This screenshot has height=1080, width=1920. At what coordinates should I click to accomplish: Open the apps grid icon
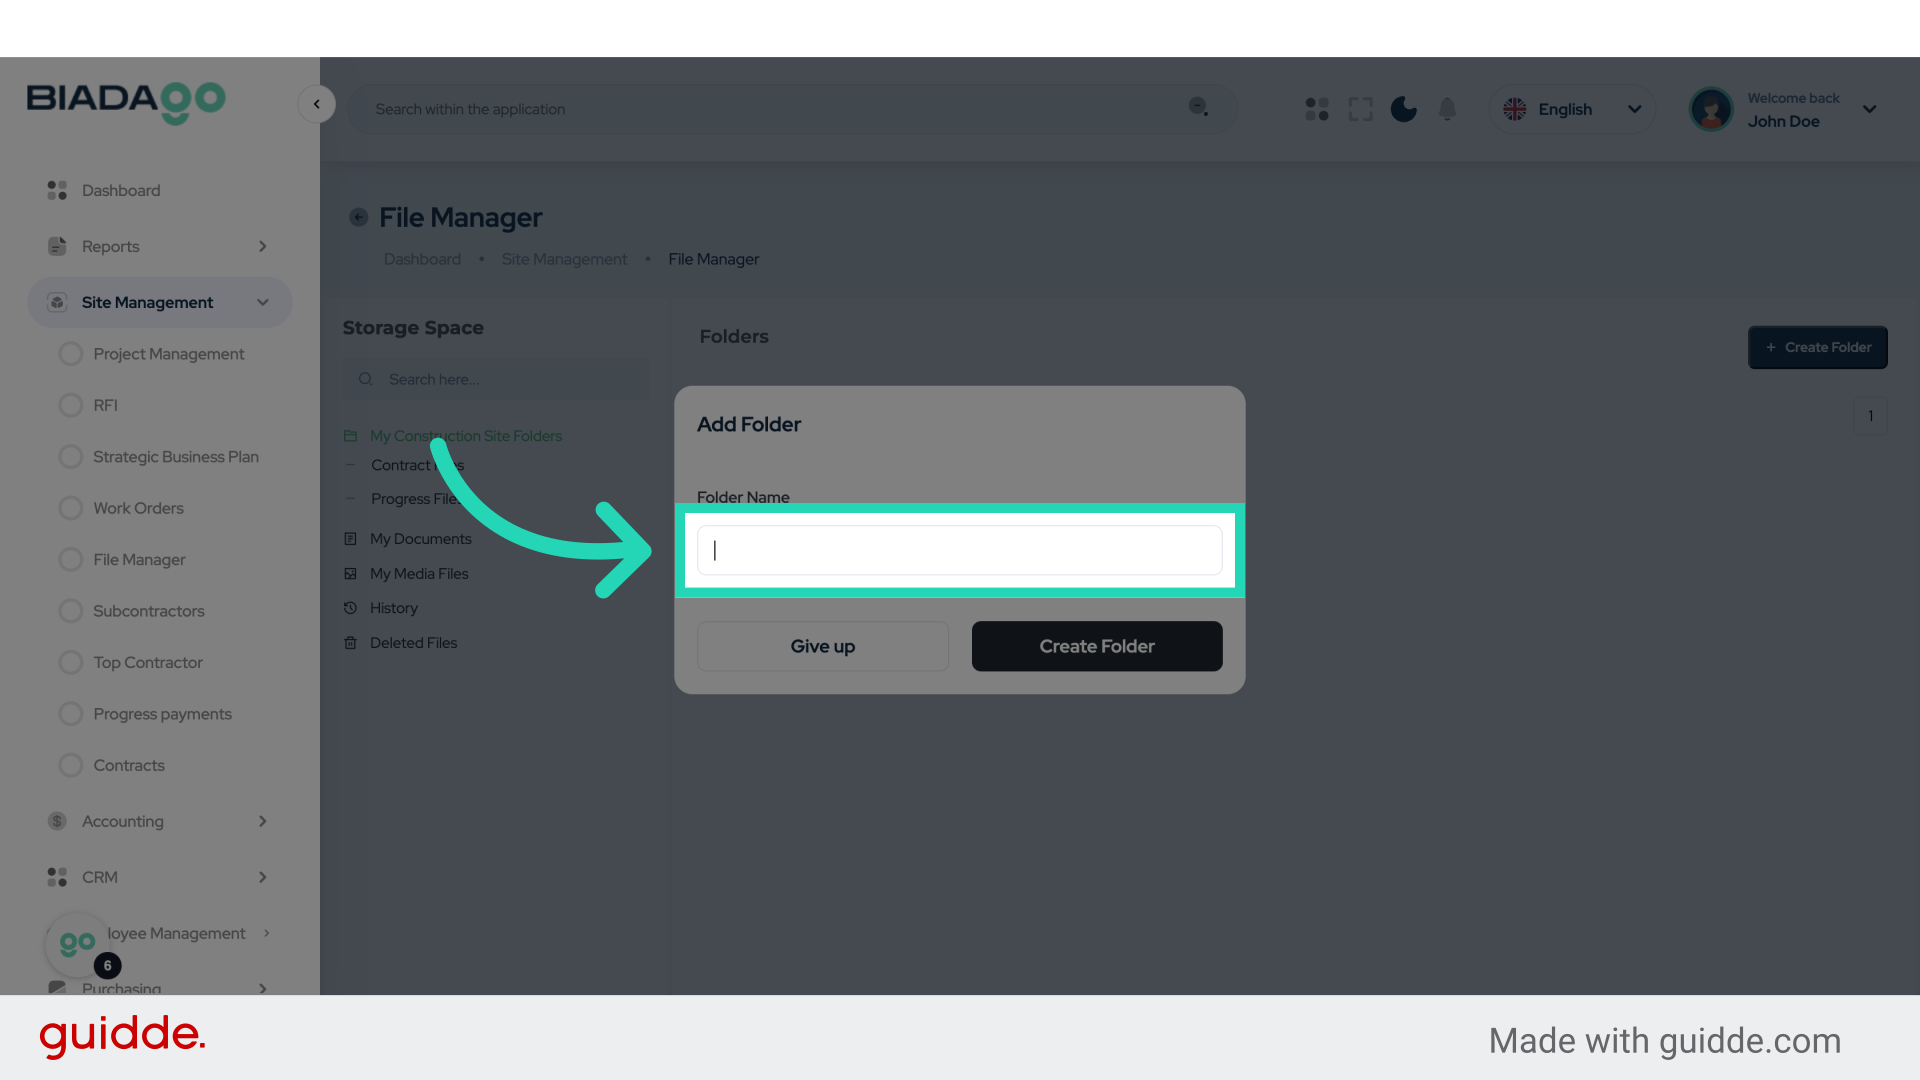(x=1317, y=109)
